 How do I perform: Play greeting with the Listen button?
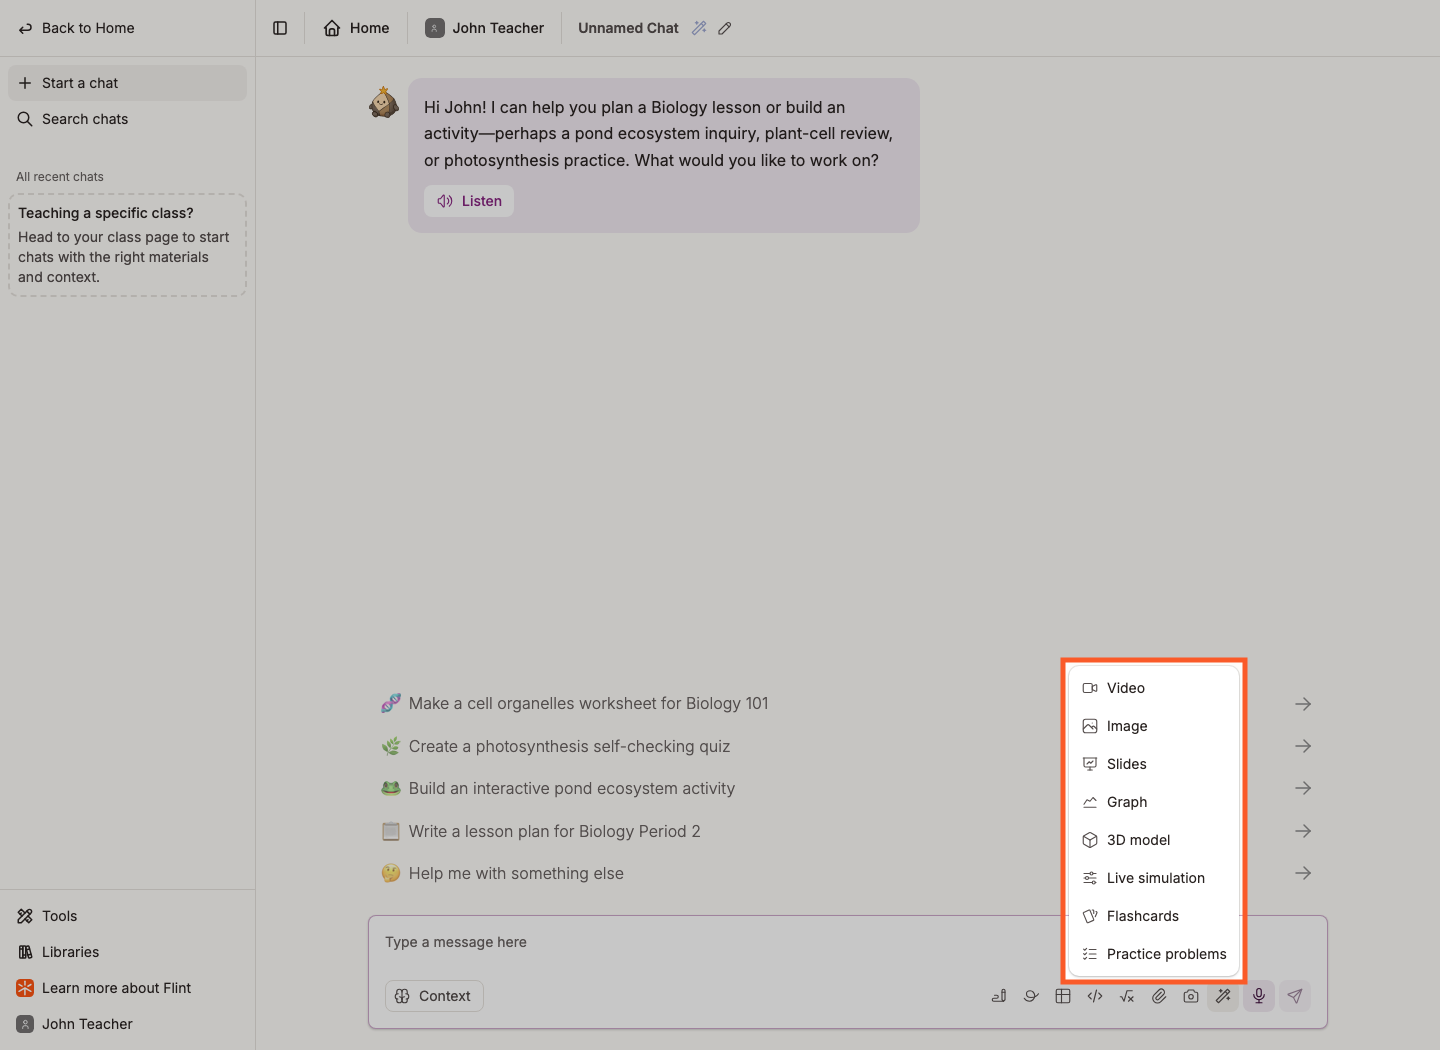coord(469,201)
